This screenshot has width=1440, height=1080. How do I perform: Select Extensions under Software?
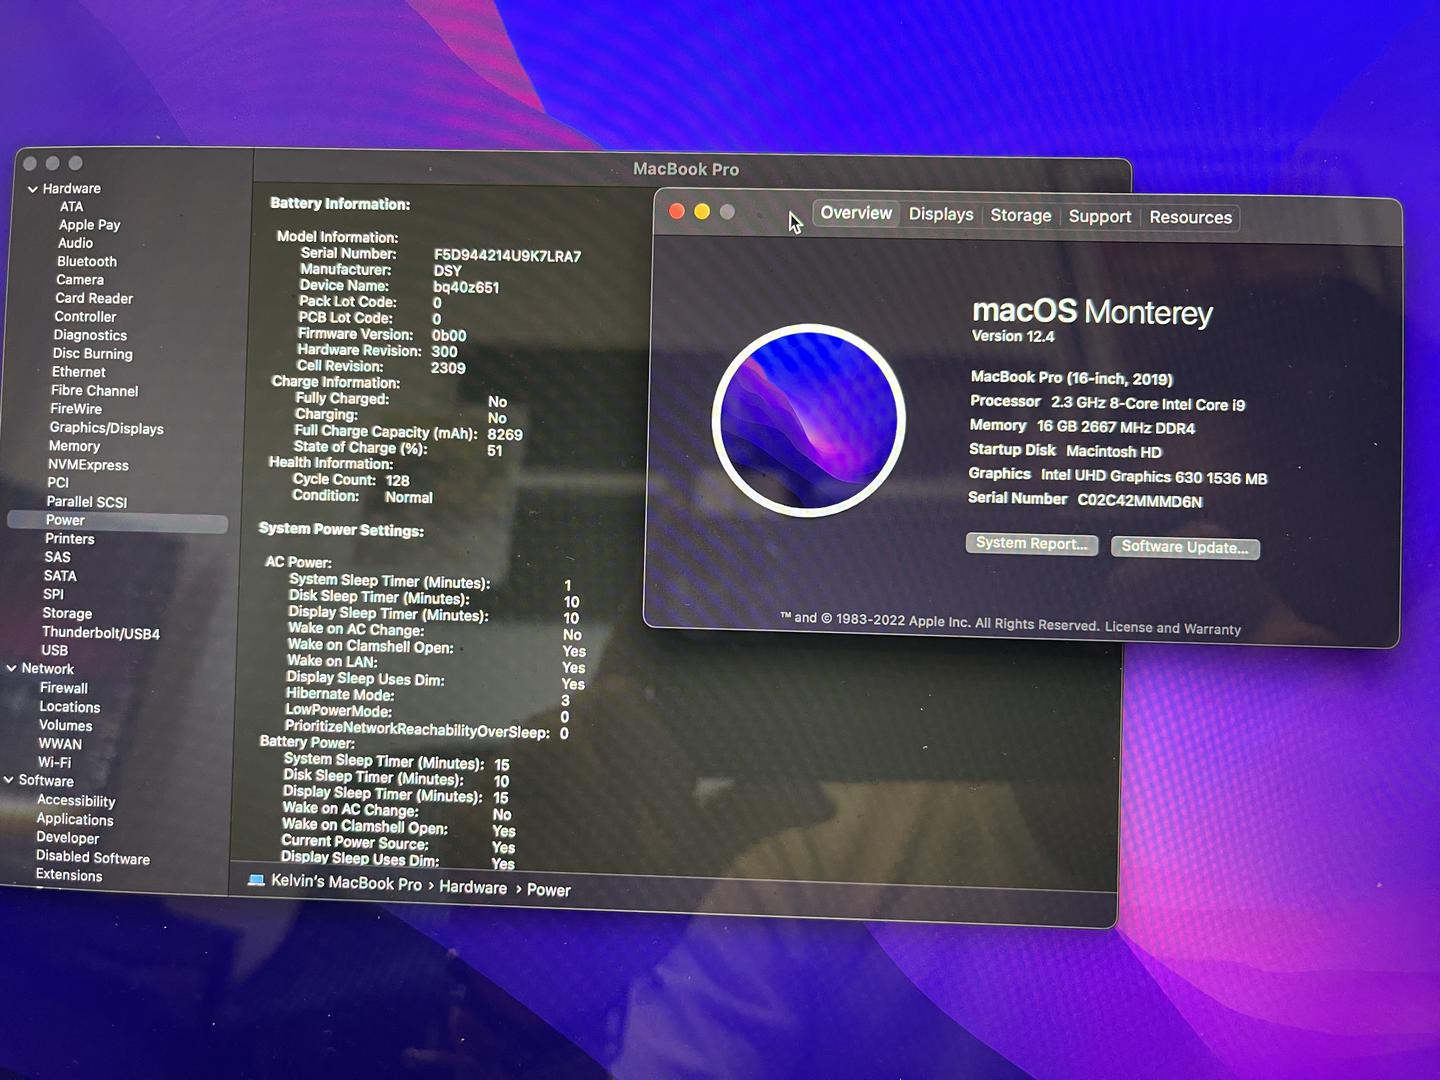(68, 875)
